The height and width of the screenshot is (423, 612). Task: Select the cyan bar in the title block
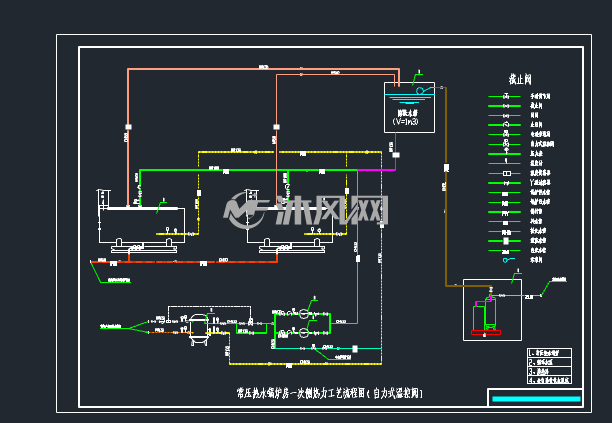[x=536, y=399]
